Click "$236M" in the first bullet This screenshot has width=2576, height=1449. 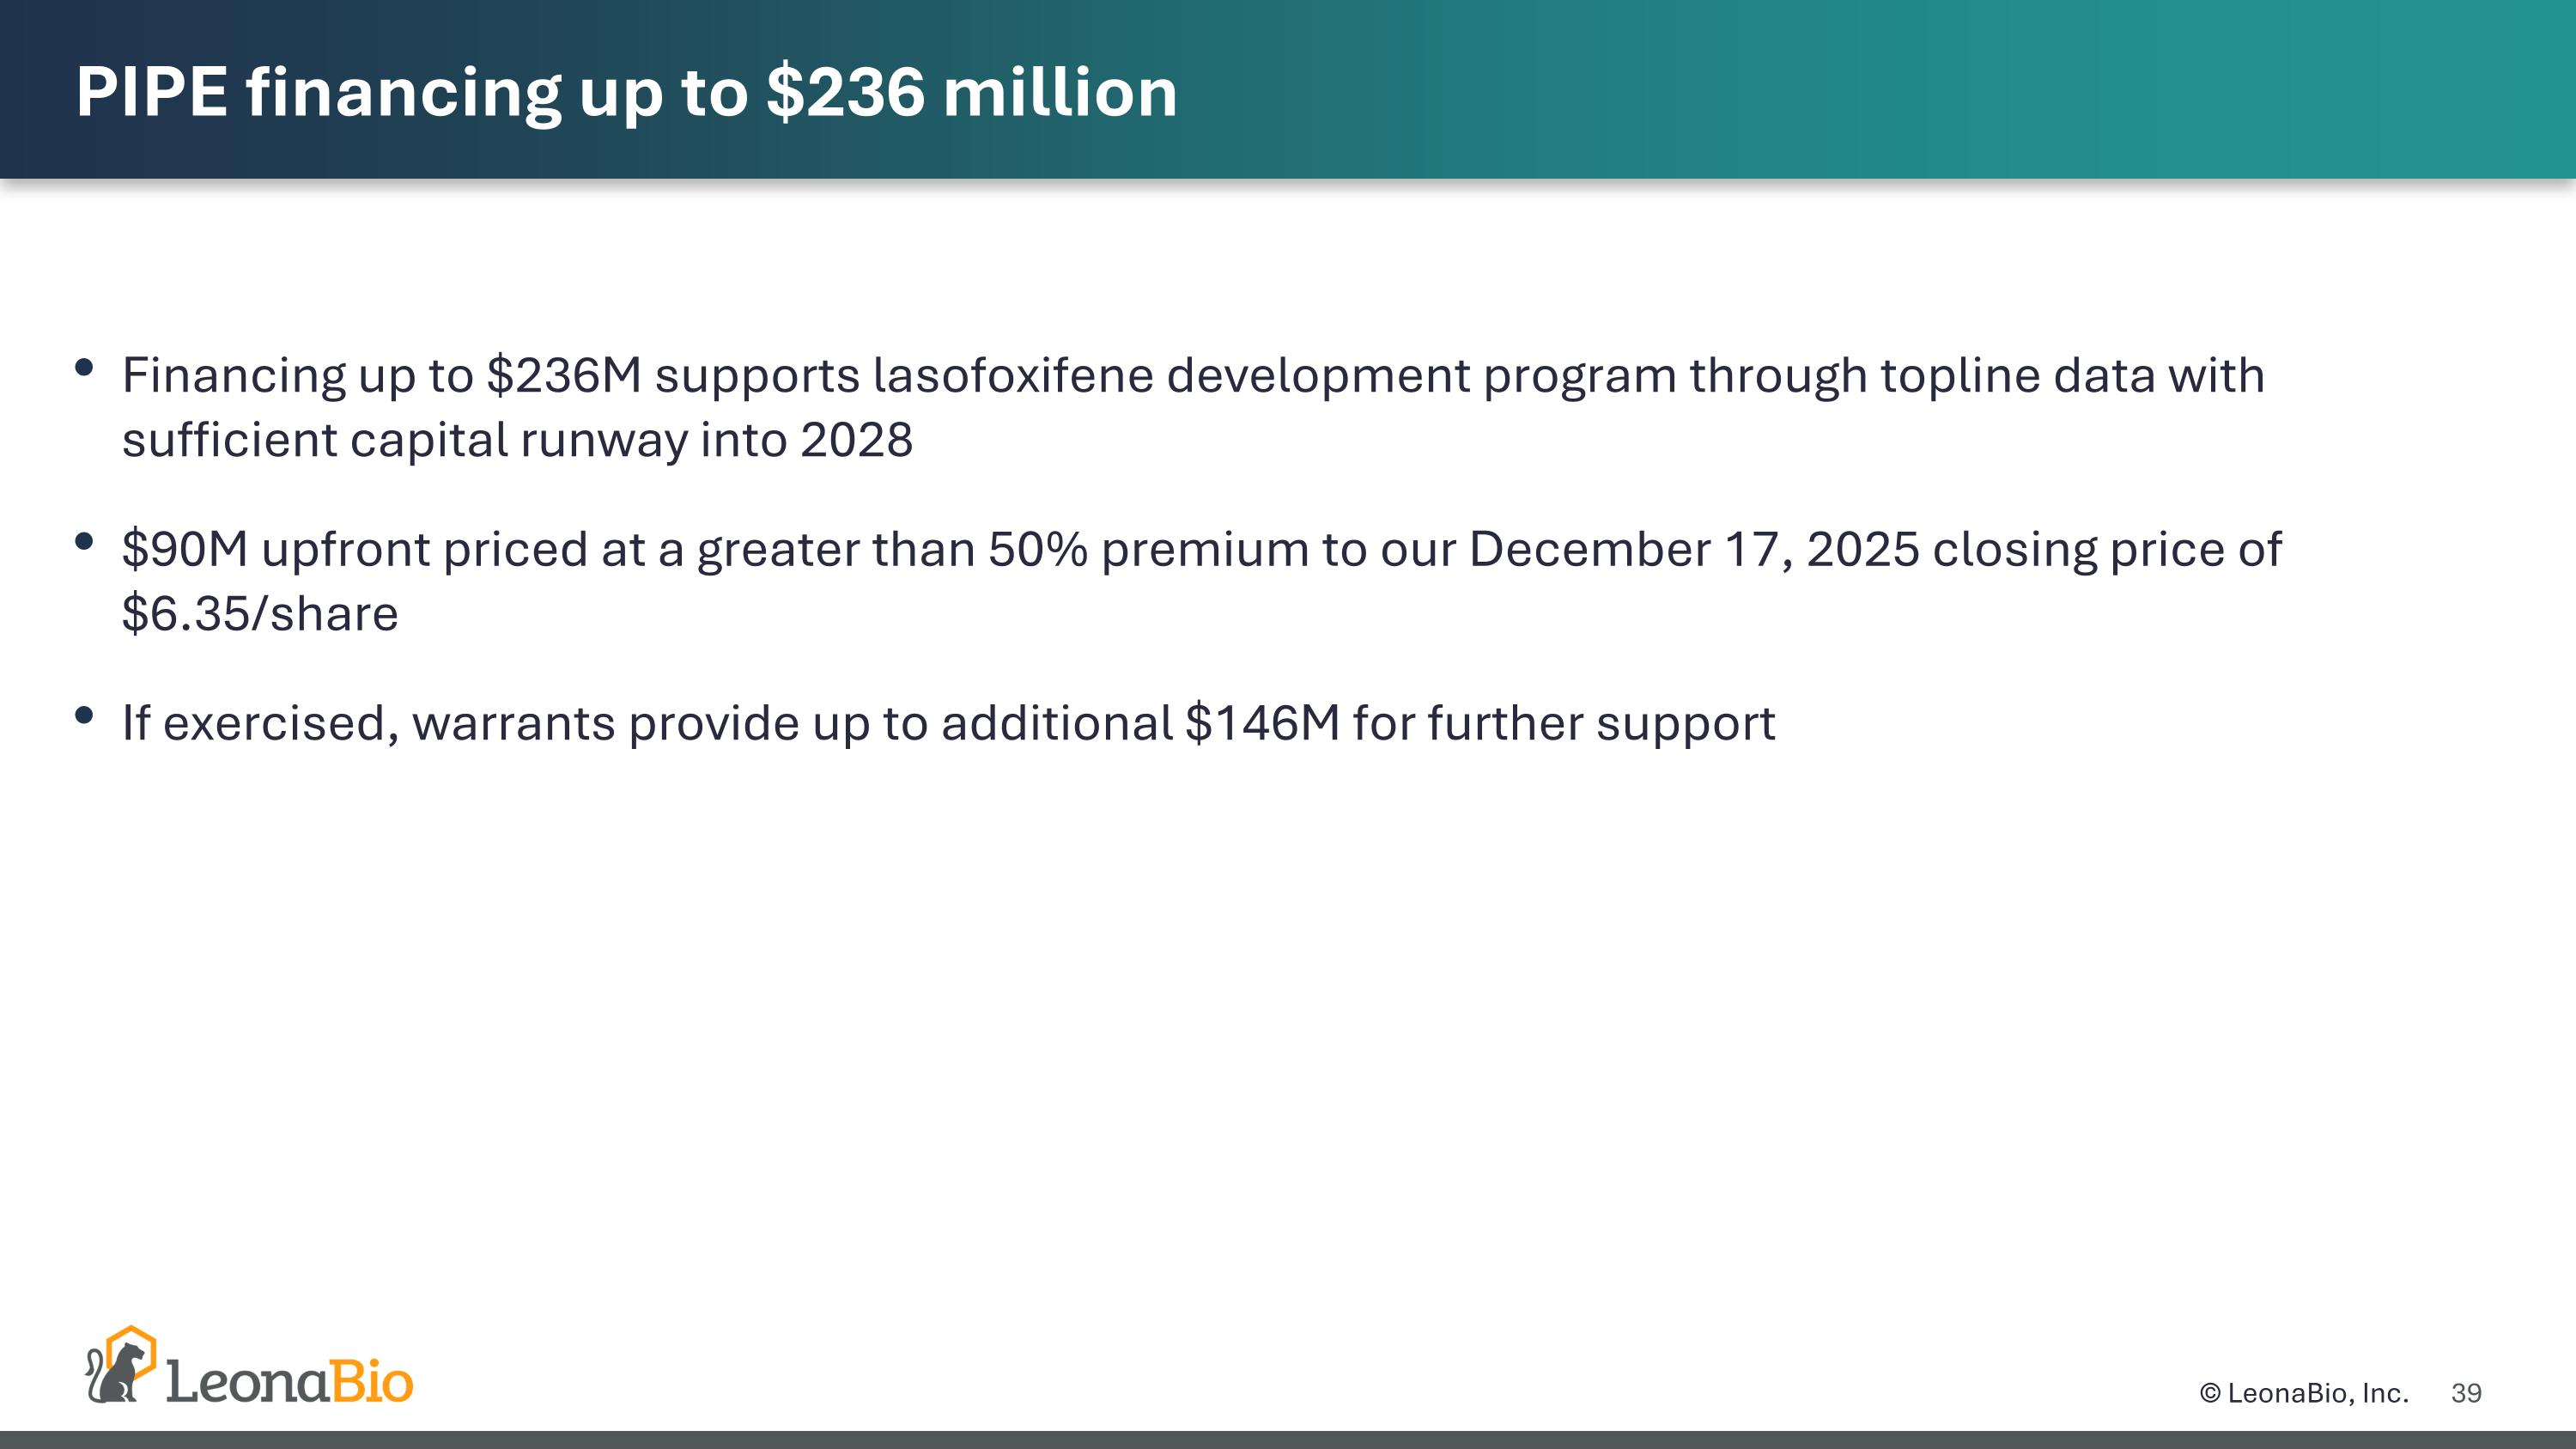pyautogui.click(x=564, y=376)
